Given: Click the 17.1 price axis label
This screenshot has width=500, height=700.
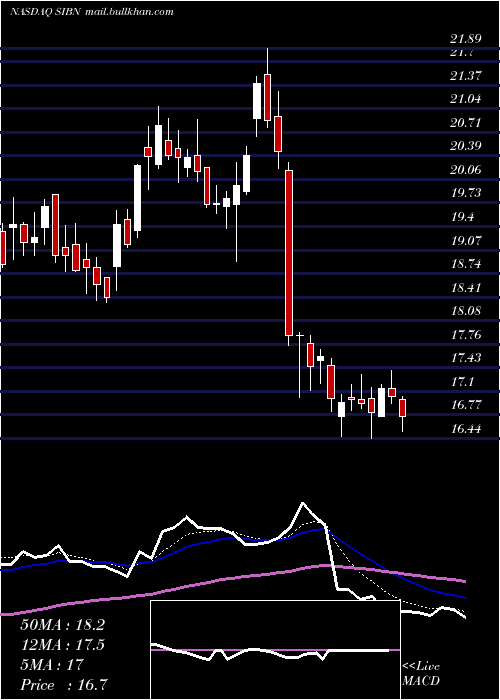Looking at the screenshot, I should point(462,381).
